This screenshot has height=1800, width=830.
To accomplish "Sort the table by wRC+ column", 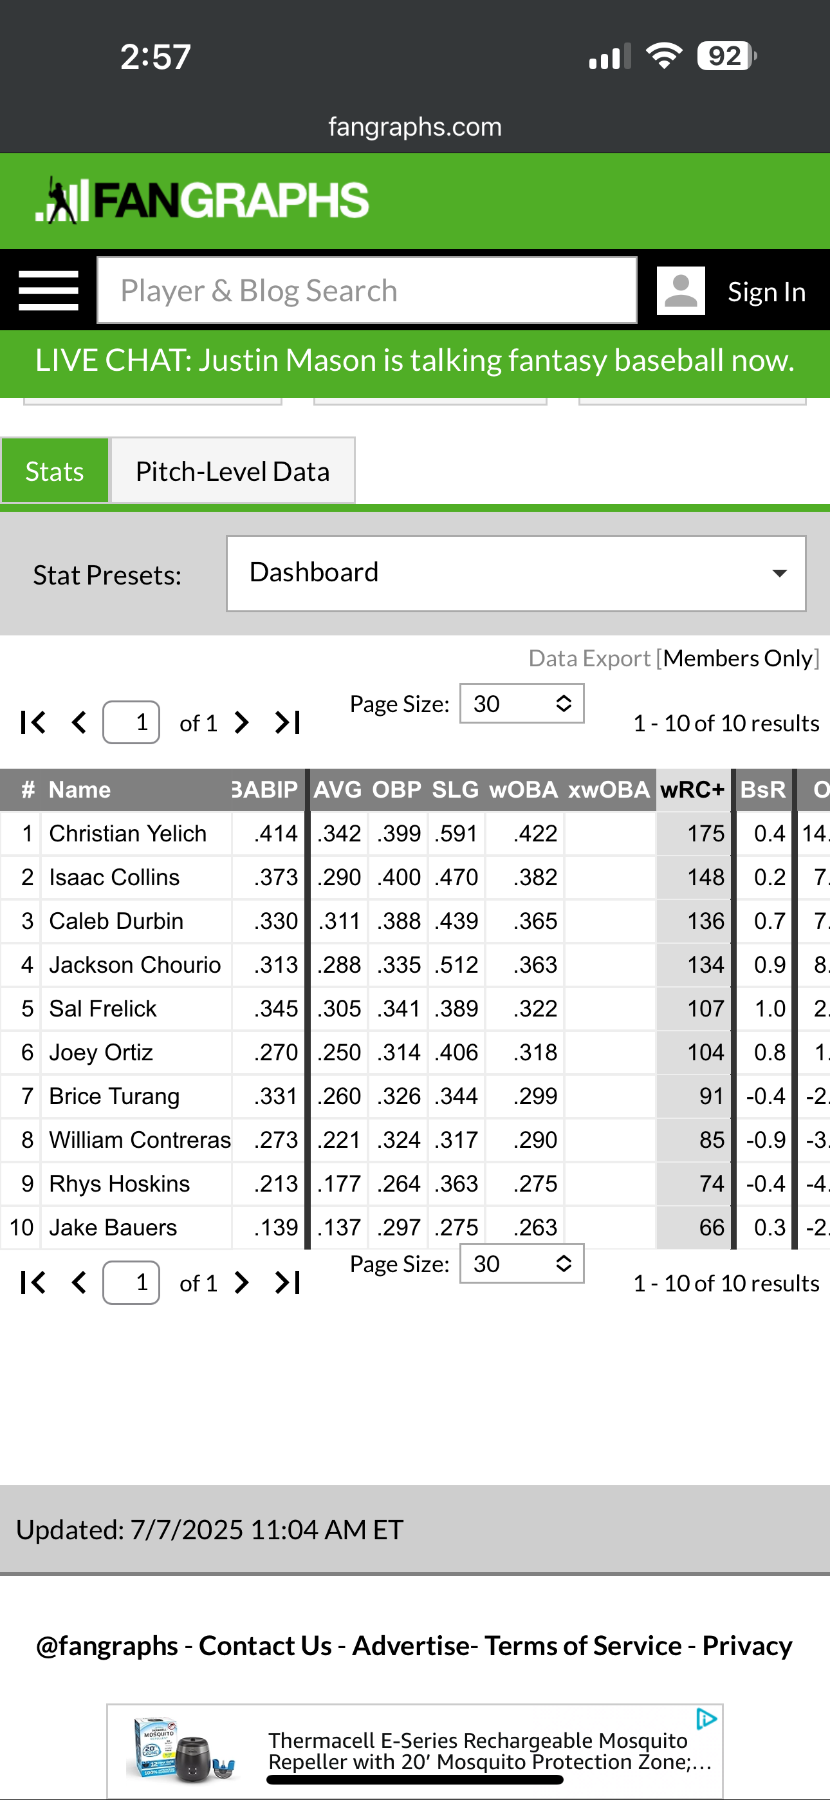I will tap(692, 790).
